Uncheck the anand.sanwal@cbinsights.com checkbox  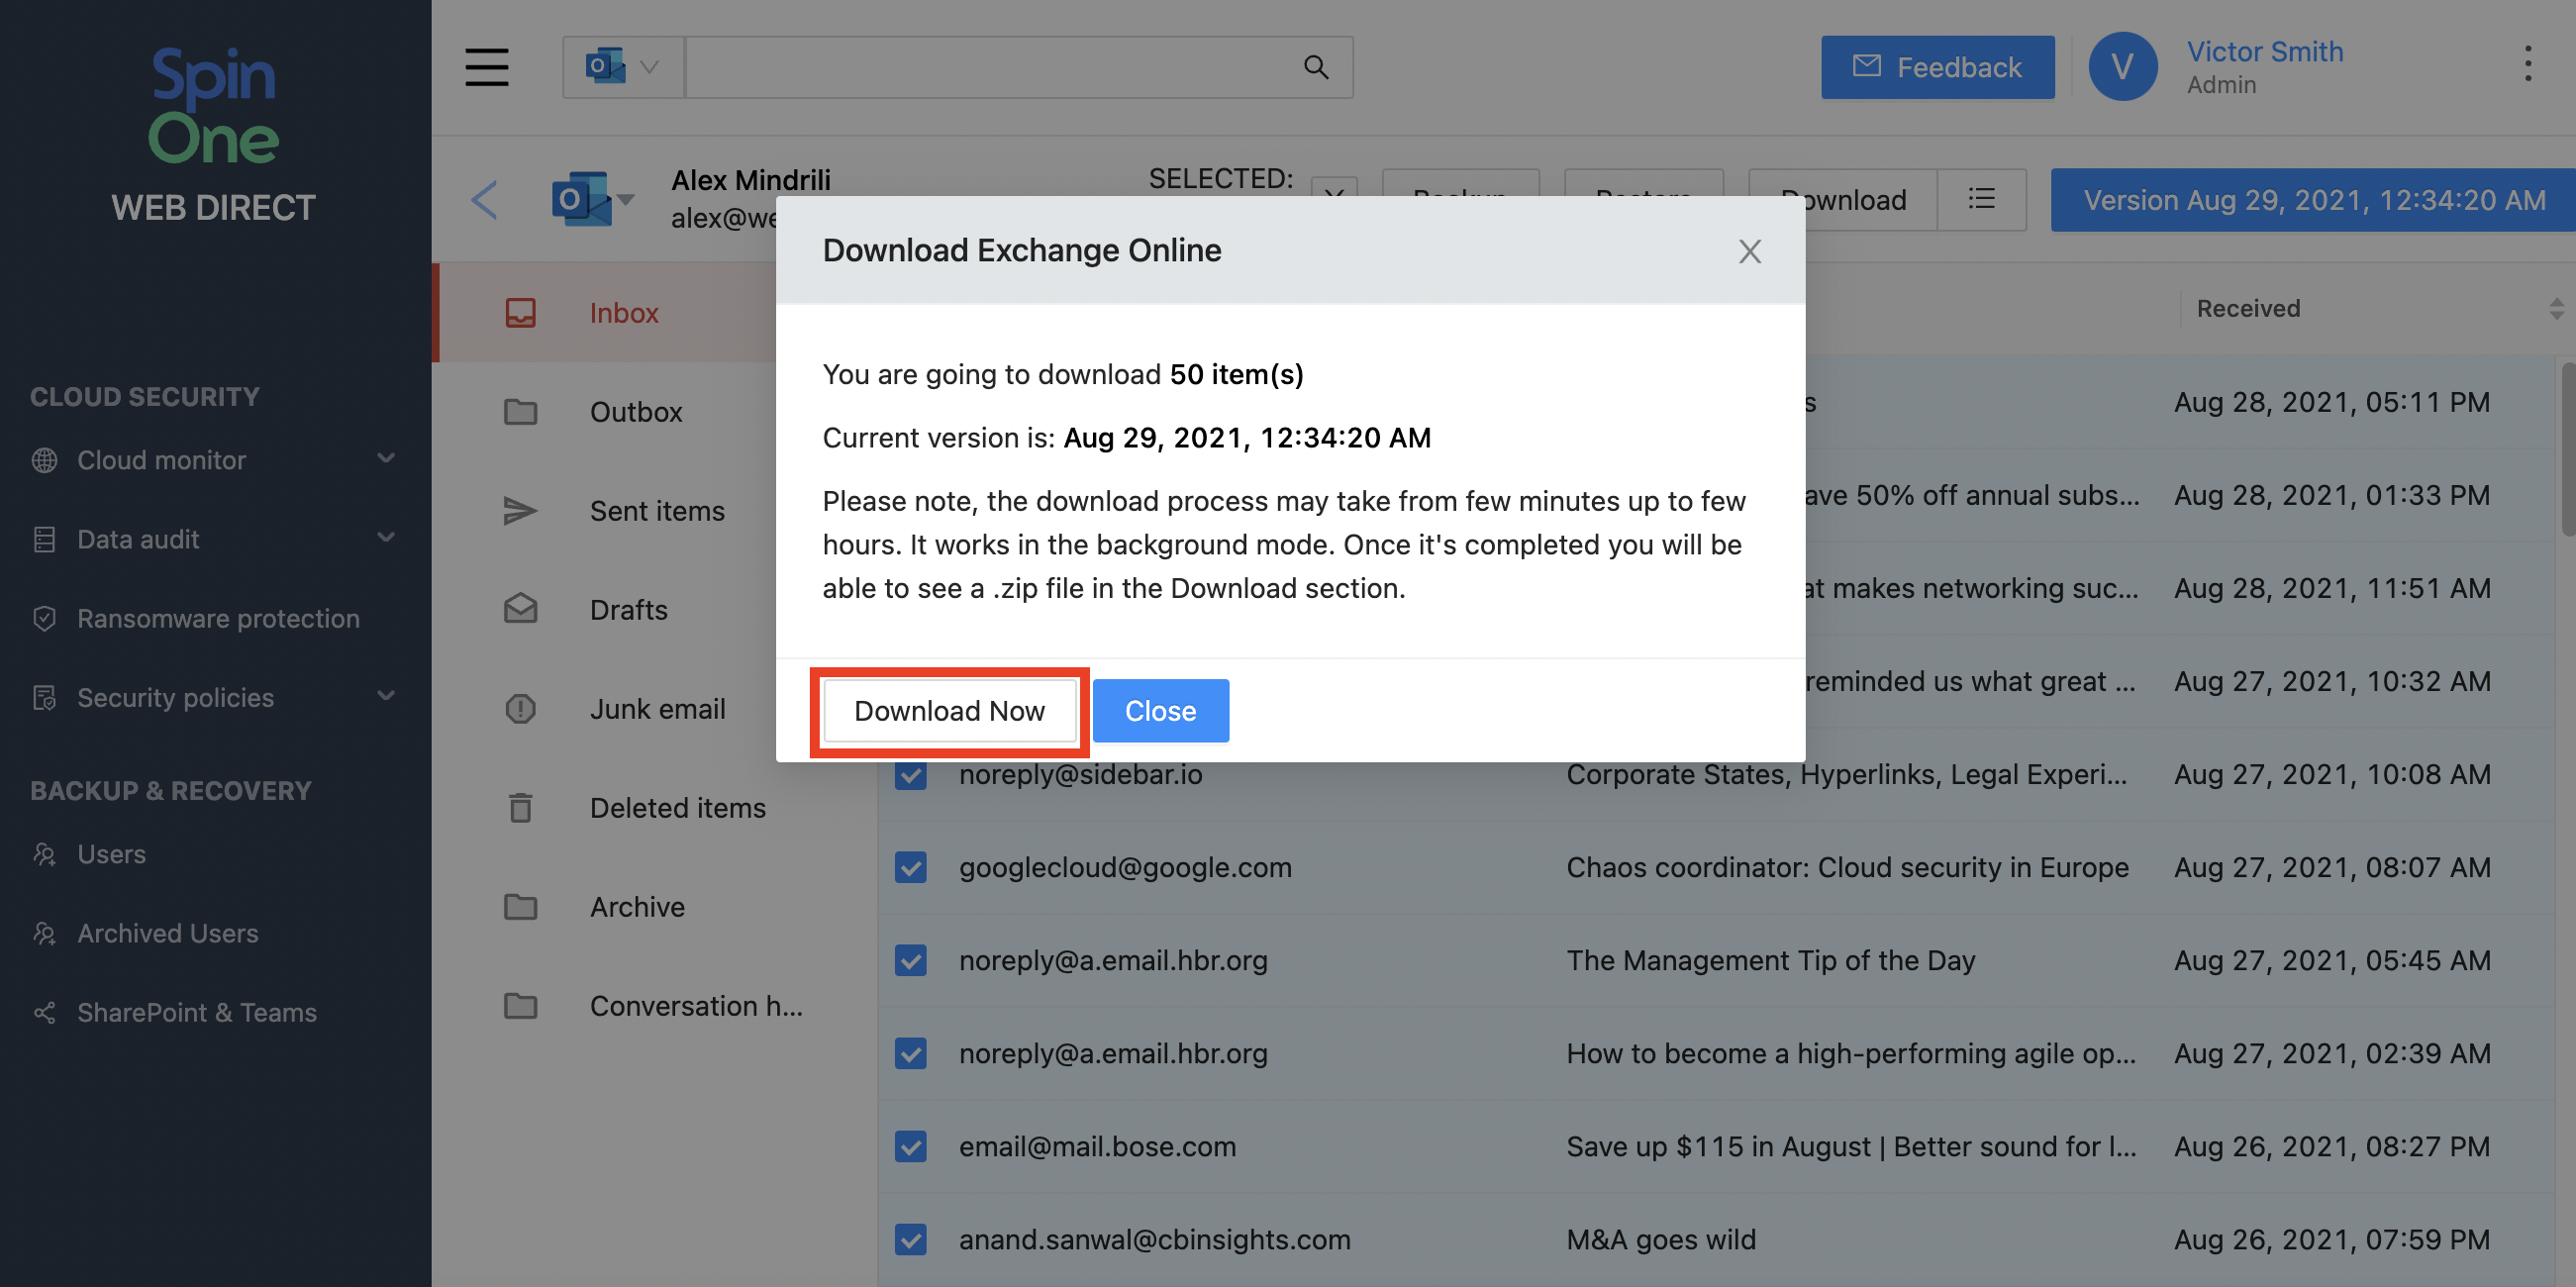point(910,1239)
